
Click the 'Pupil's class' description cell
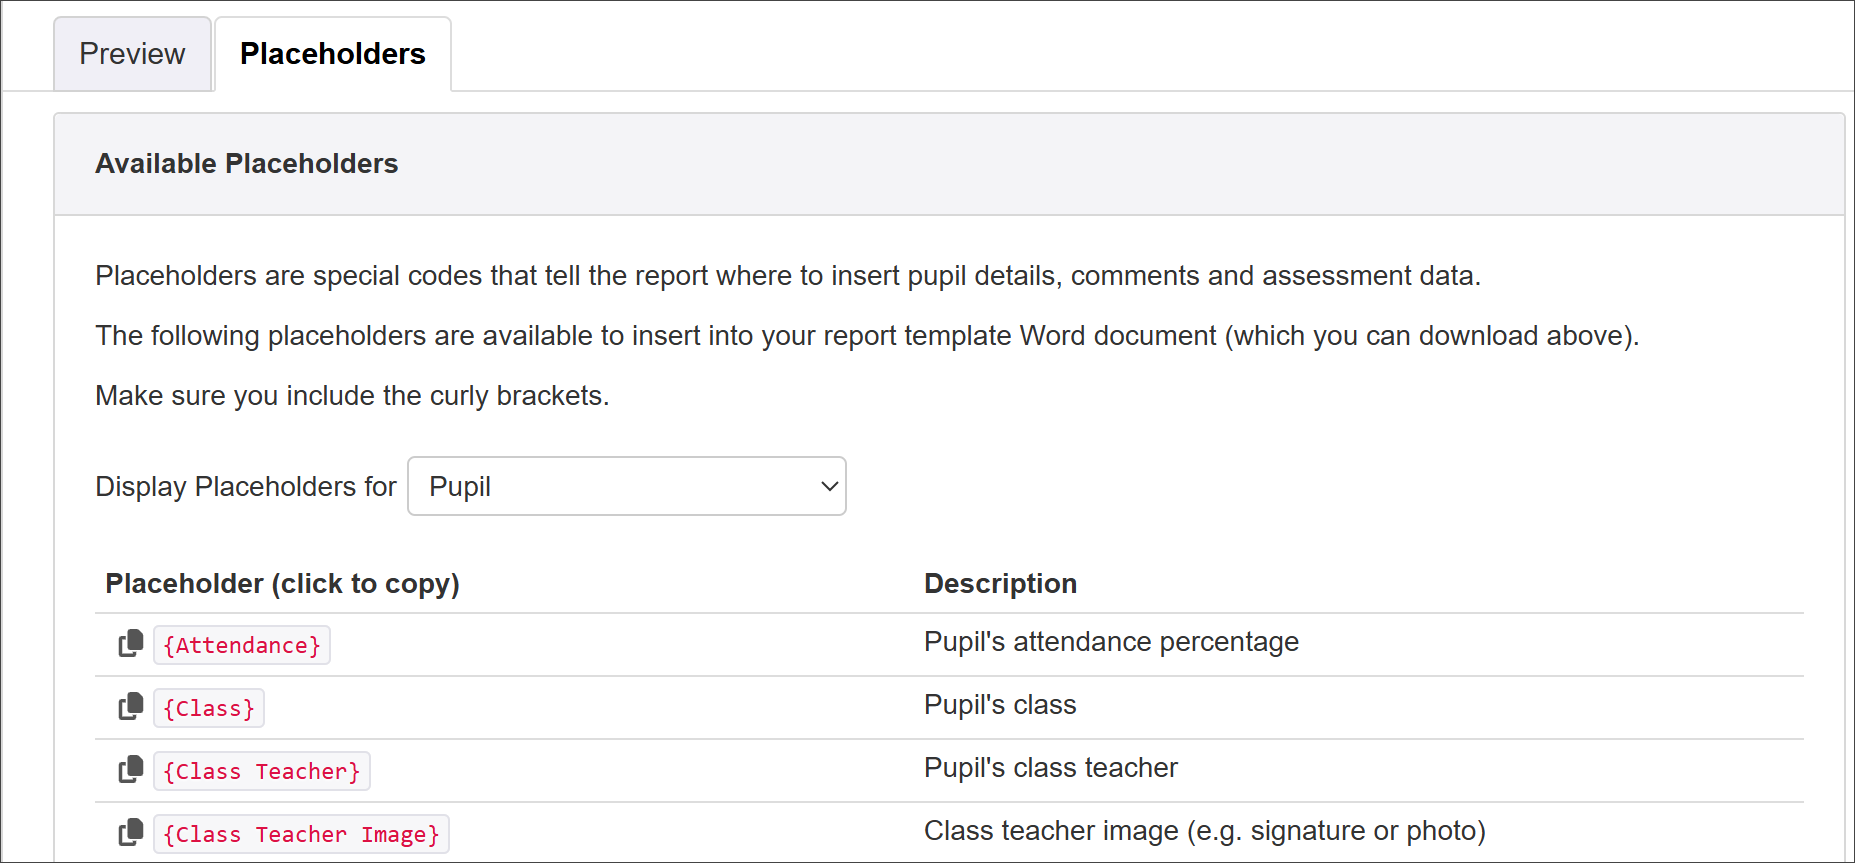(1000, 705)
